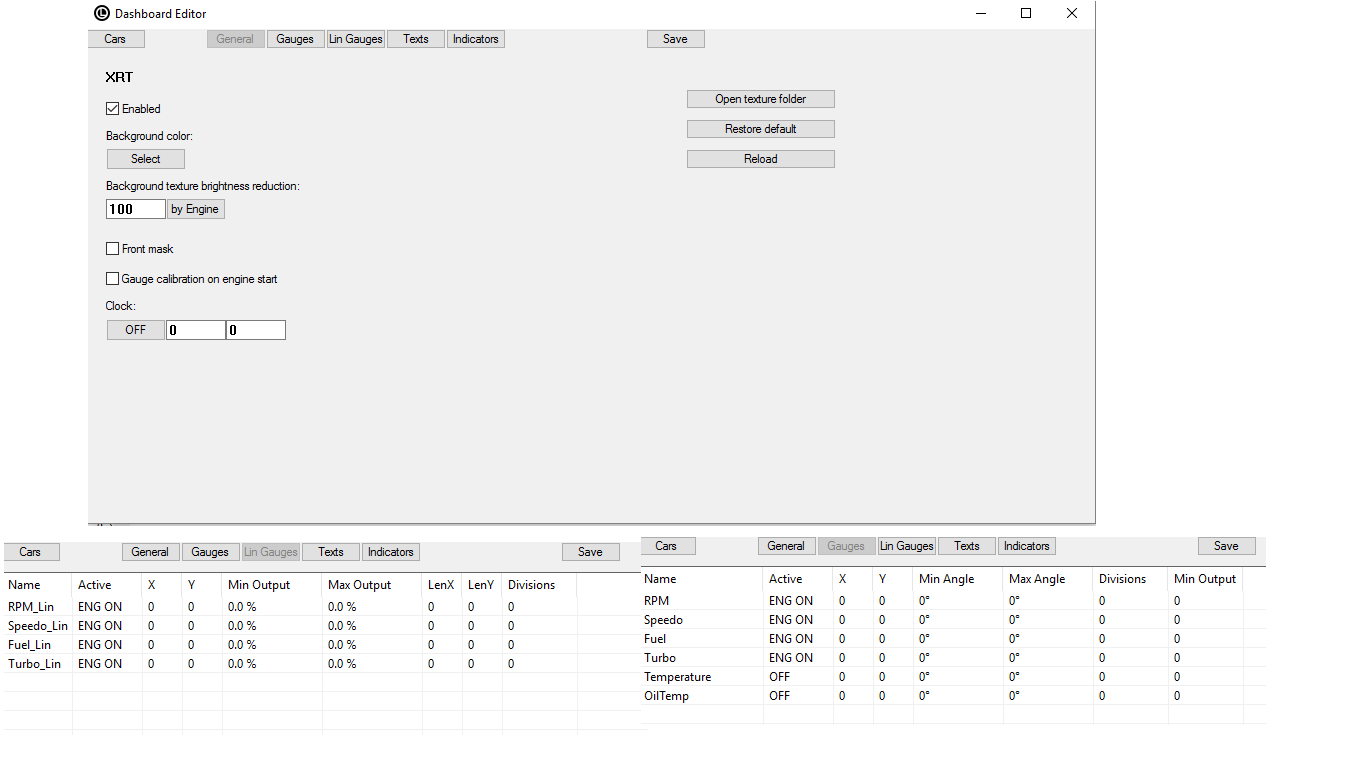Click the Dashboard Editor app icon in title bar
The height and width of the screenshot is (768, 1366).
[x=101, y=13]
